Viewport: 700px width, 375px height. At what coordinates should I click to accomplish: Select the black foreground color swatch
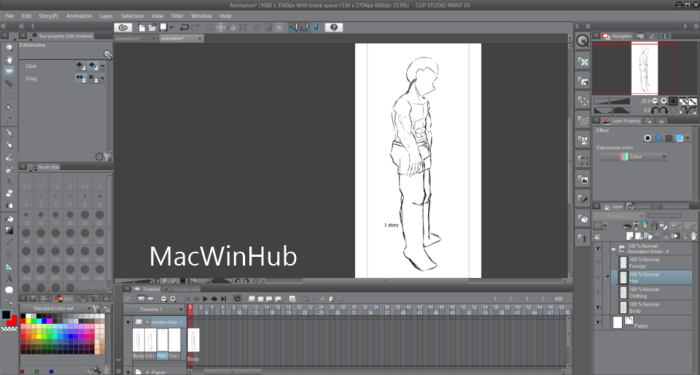(x=6, y=315)
